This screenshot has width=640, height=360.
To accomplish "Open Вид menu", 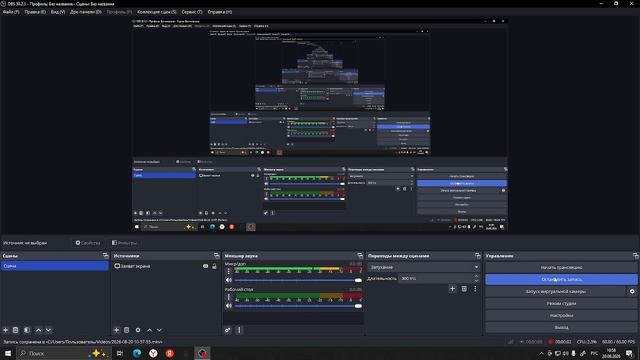I will tap(58, 12).
